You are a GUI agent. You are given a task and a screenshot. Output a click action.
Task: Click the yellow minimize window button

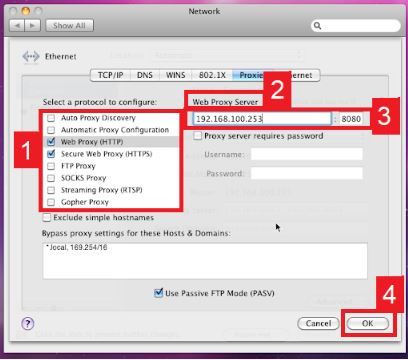pos(26,11)
